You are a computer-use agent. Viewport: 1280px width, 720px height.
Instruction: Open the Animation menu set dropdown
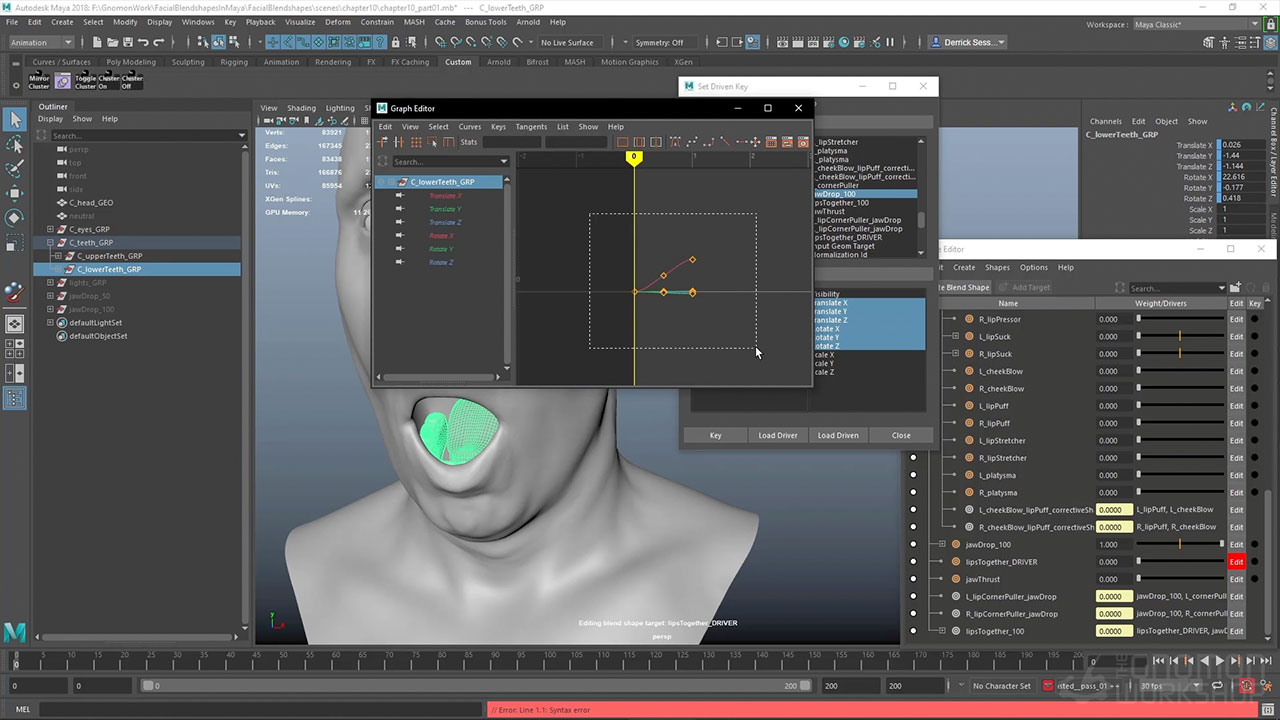(41, 42)
